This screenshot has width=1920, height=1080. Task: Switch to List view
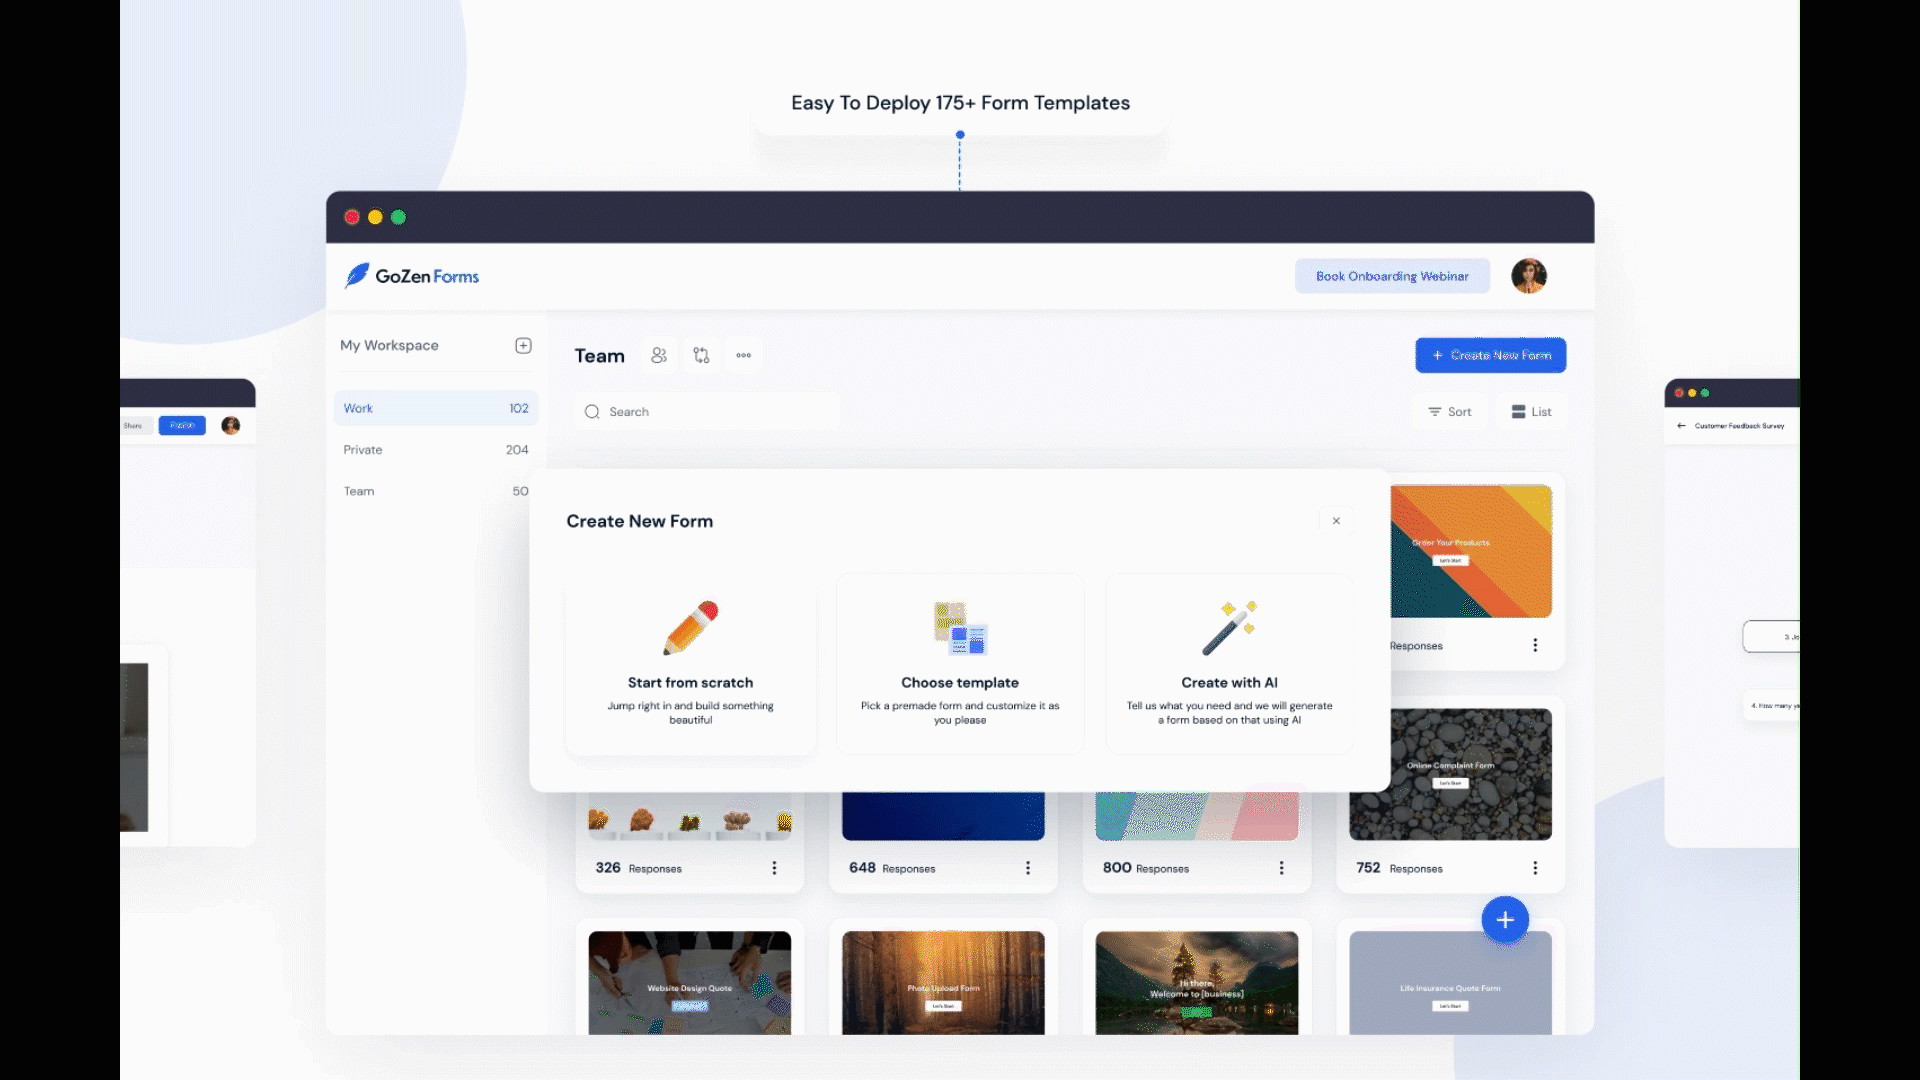1531,412
